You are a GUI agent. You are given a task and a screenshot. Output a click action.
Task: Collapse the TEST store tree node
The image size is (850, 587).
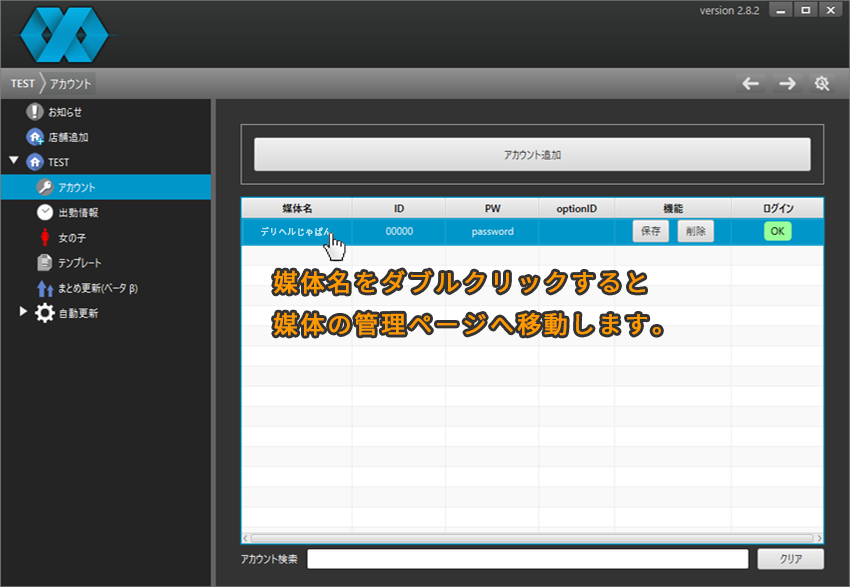click(14, 160)
